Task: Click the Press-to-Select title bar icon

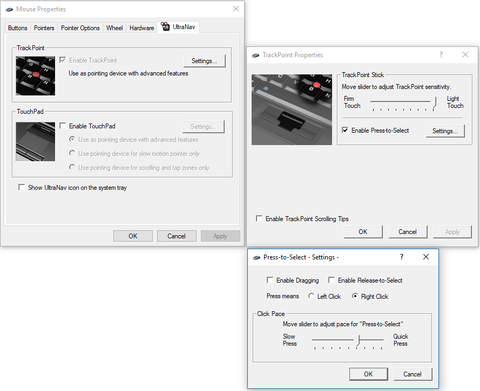Action: pyautogui.click(x=257, y=258)
